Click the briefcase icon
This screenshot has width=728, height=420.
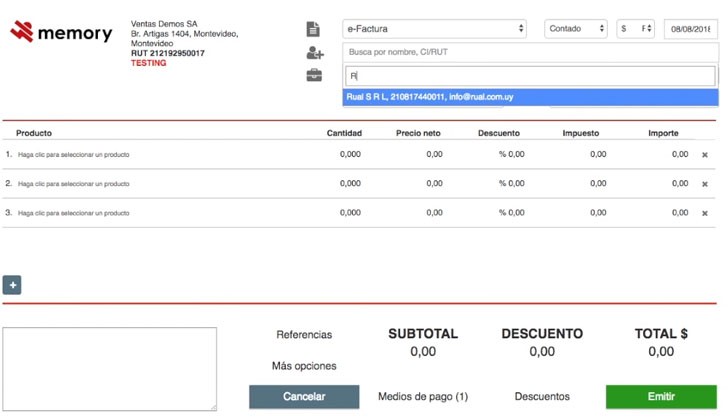(314, 76)
